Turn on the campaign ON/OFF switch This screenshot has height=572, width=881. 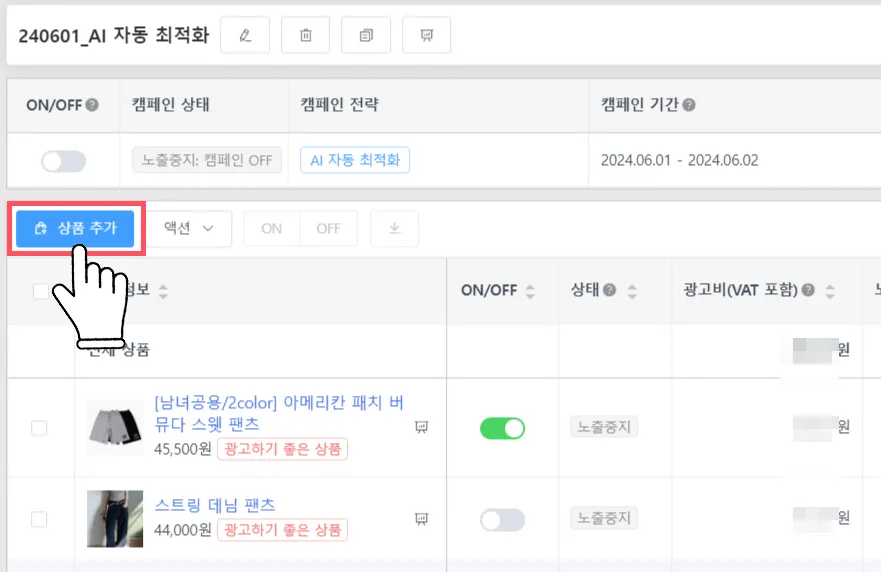(x=64, y=161)
